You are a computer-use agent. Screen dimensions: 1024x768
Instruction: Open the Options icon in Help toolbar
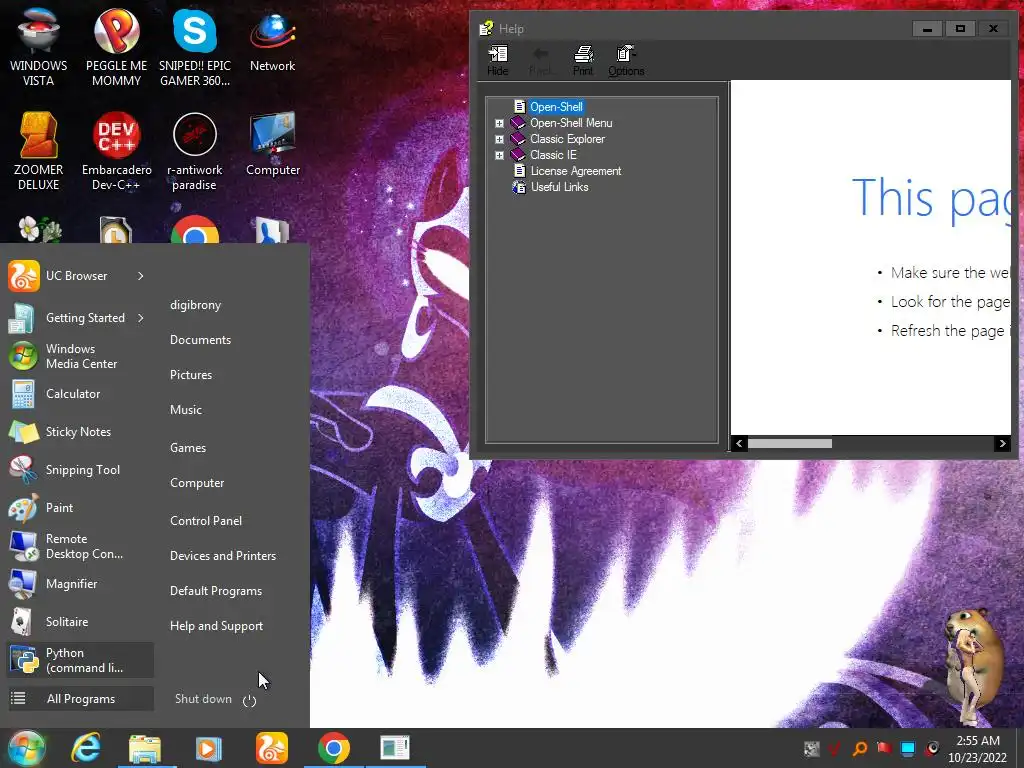pyautogui.click(x=626, y=61)
